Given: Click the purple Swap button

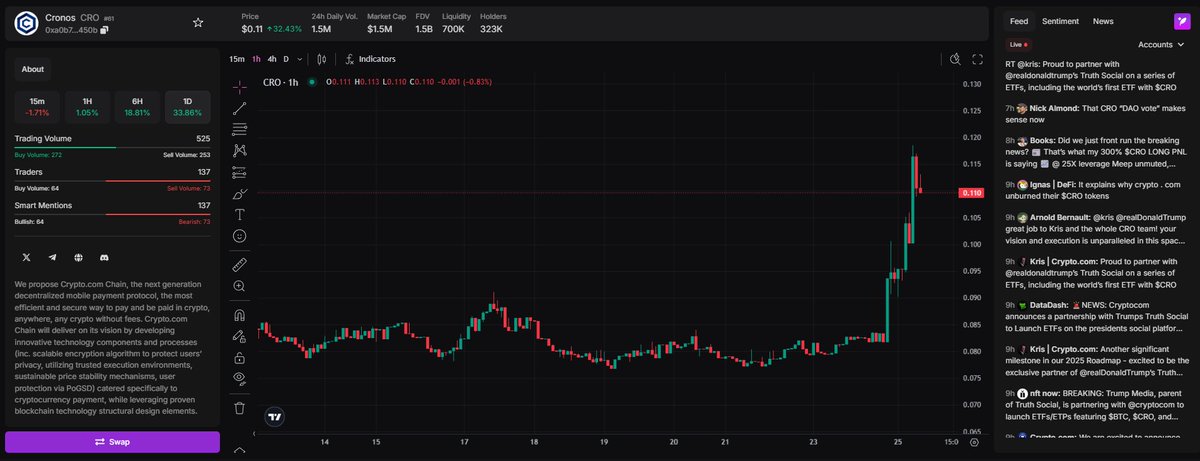Looking at the screenshot, I should point(112,441).
